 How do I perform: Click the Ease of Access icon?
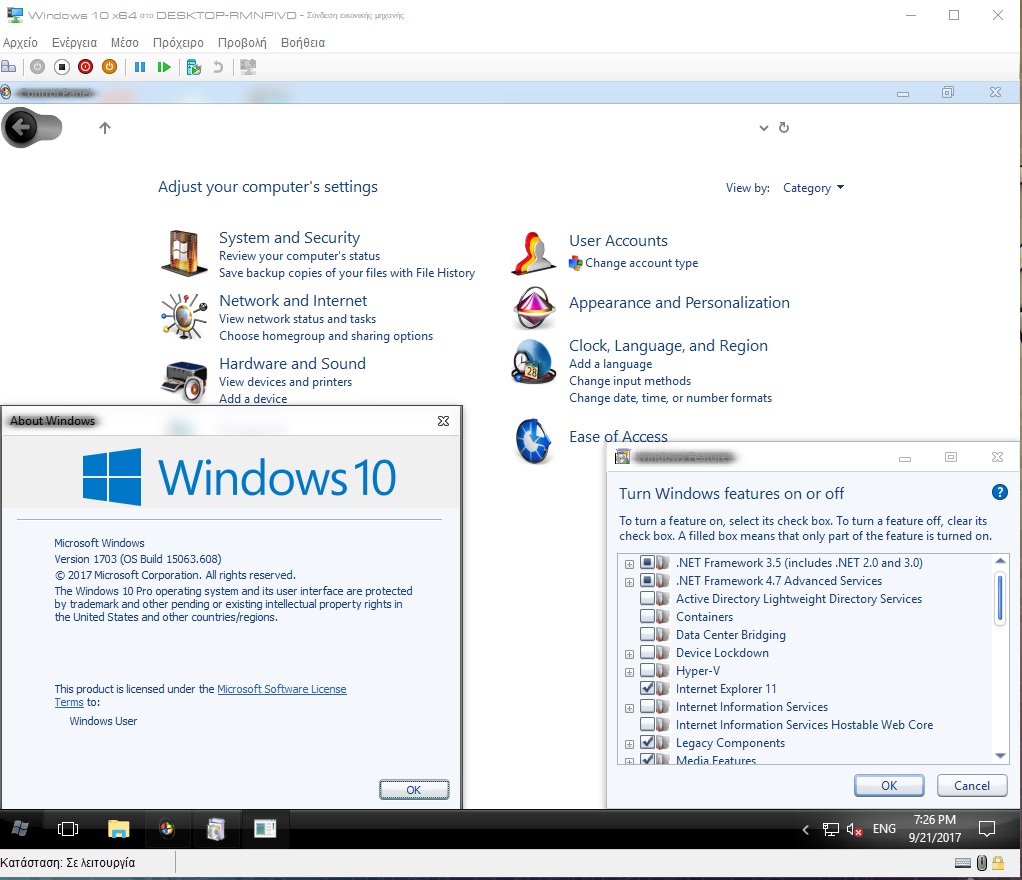pos(534,441)
